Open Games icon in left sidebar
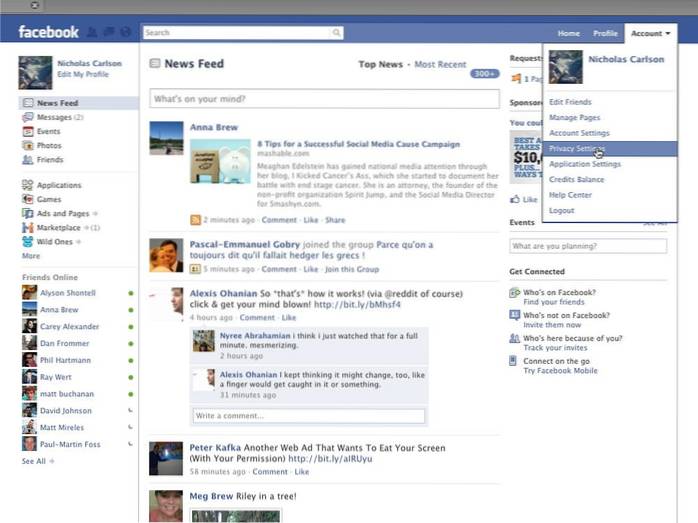Image resolution: width=698 pixels, height=523 pixels. click(28, 199)
